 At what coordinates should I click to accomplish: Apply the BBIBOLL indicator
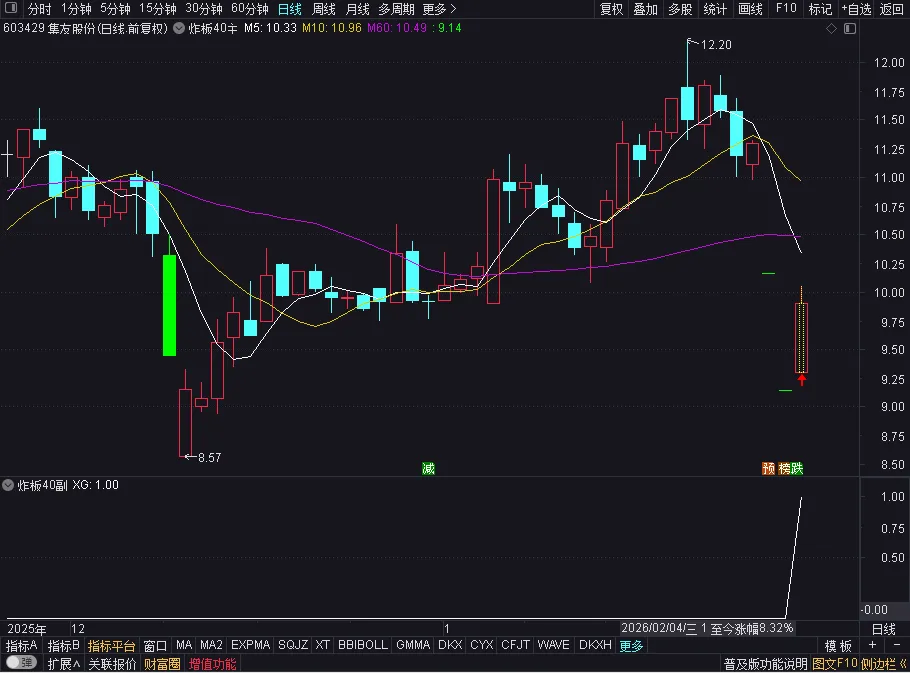click(363, 646)
